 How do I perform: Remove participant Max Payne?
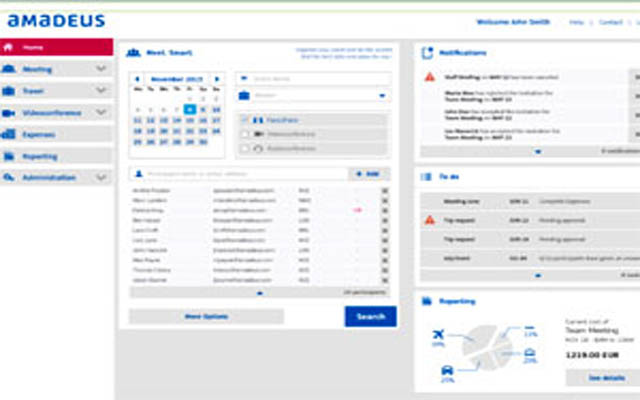click(x=384, y=260)
